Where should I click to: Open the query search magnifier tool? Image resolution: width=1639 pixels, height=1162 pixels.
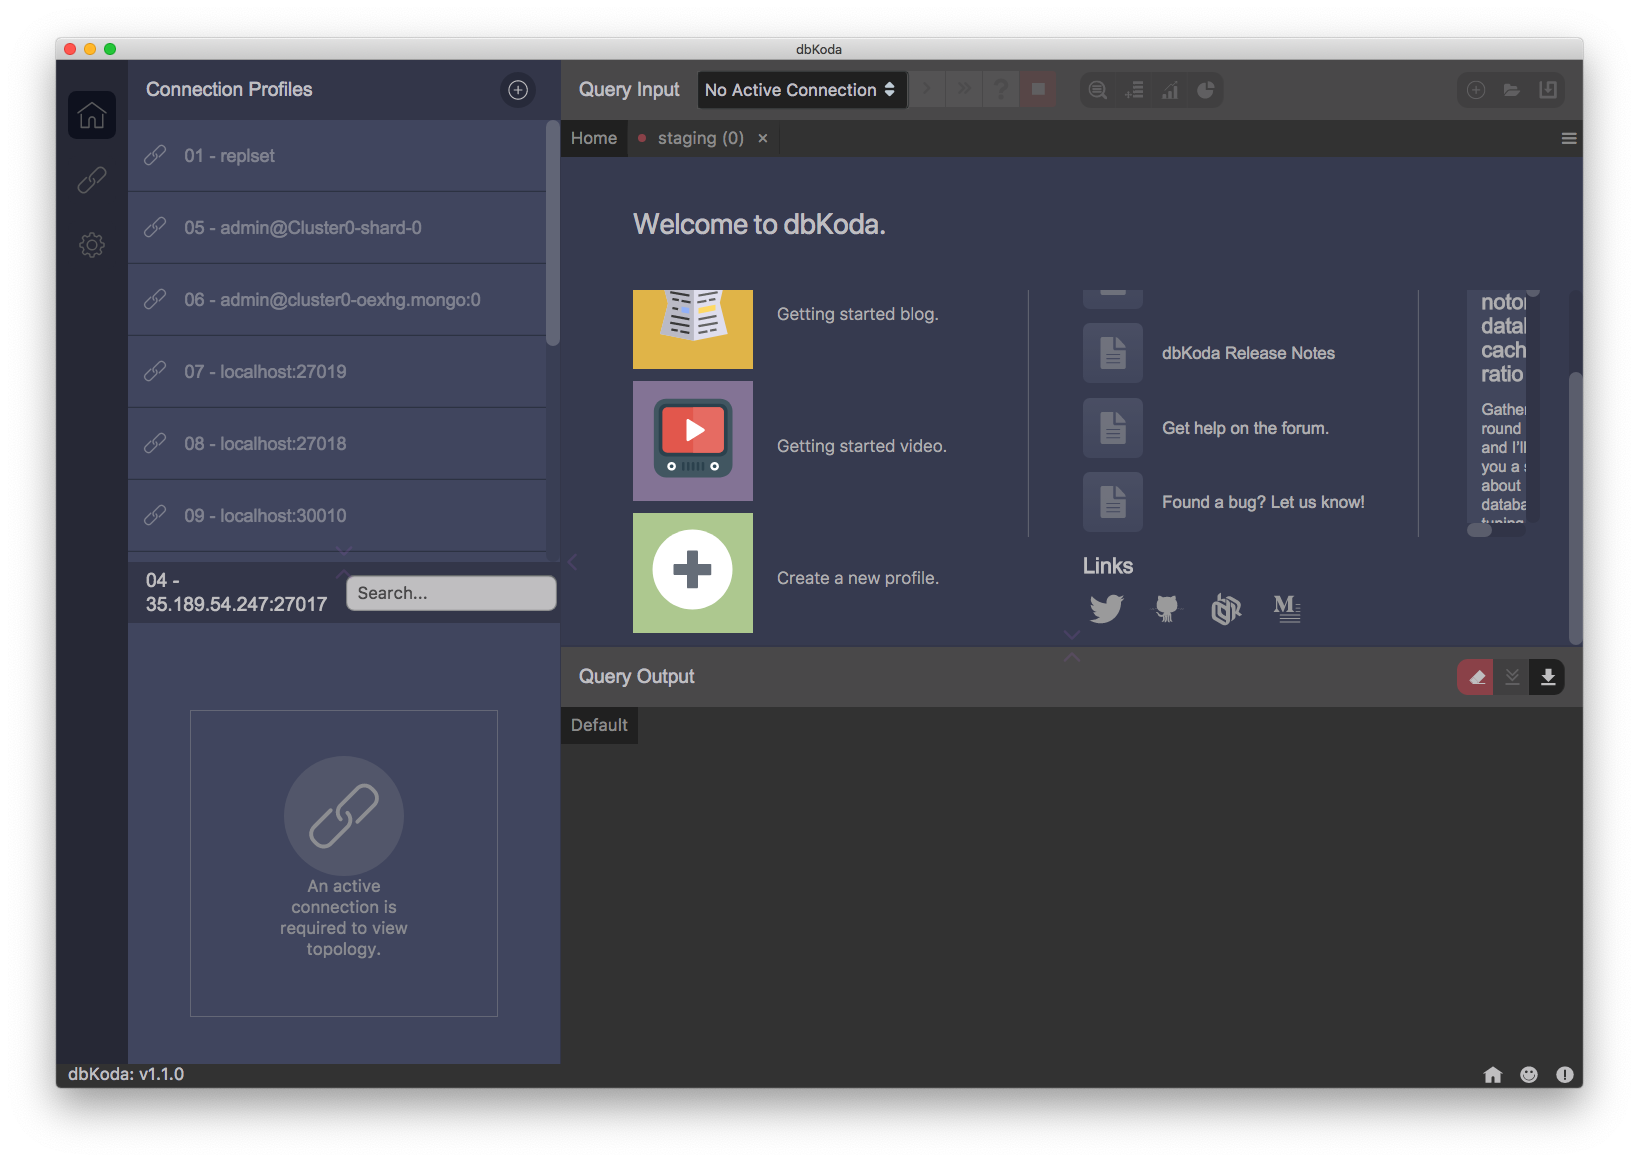tap(1098, 90)
